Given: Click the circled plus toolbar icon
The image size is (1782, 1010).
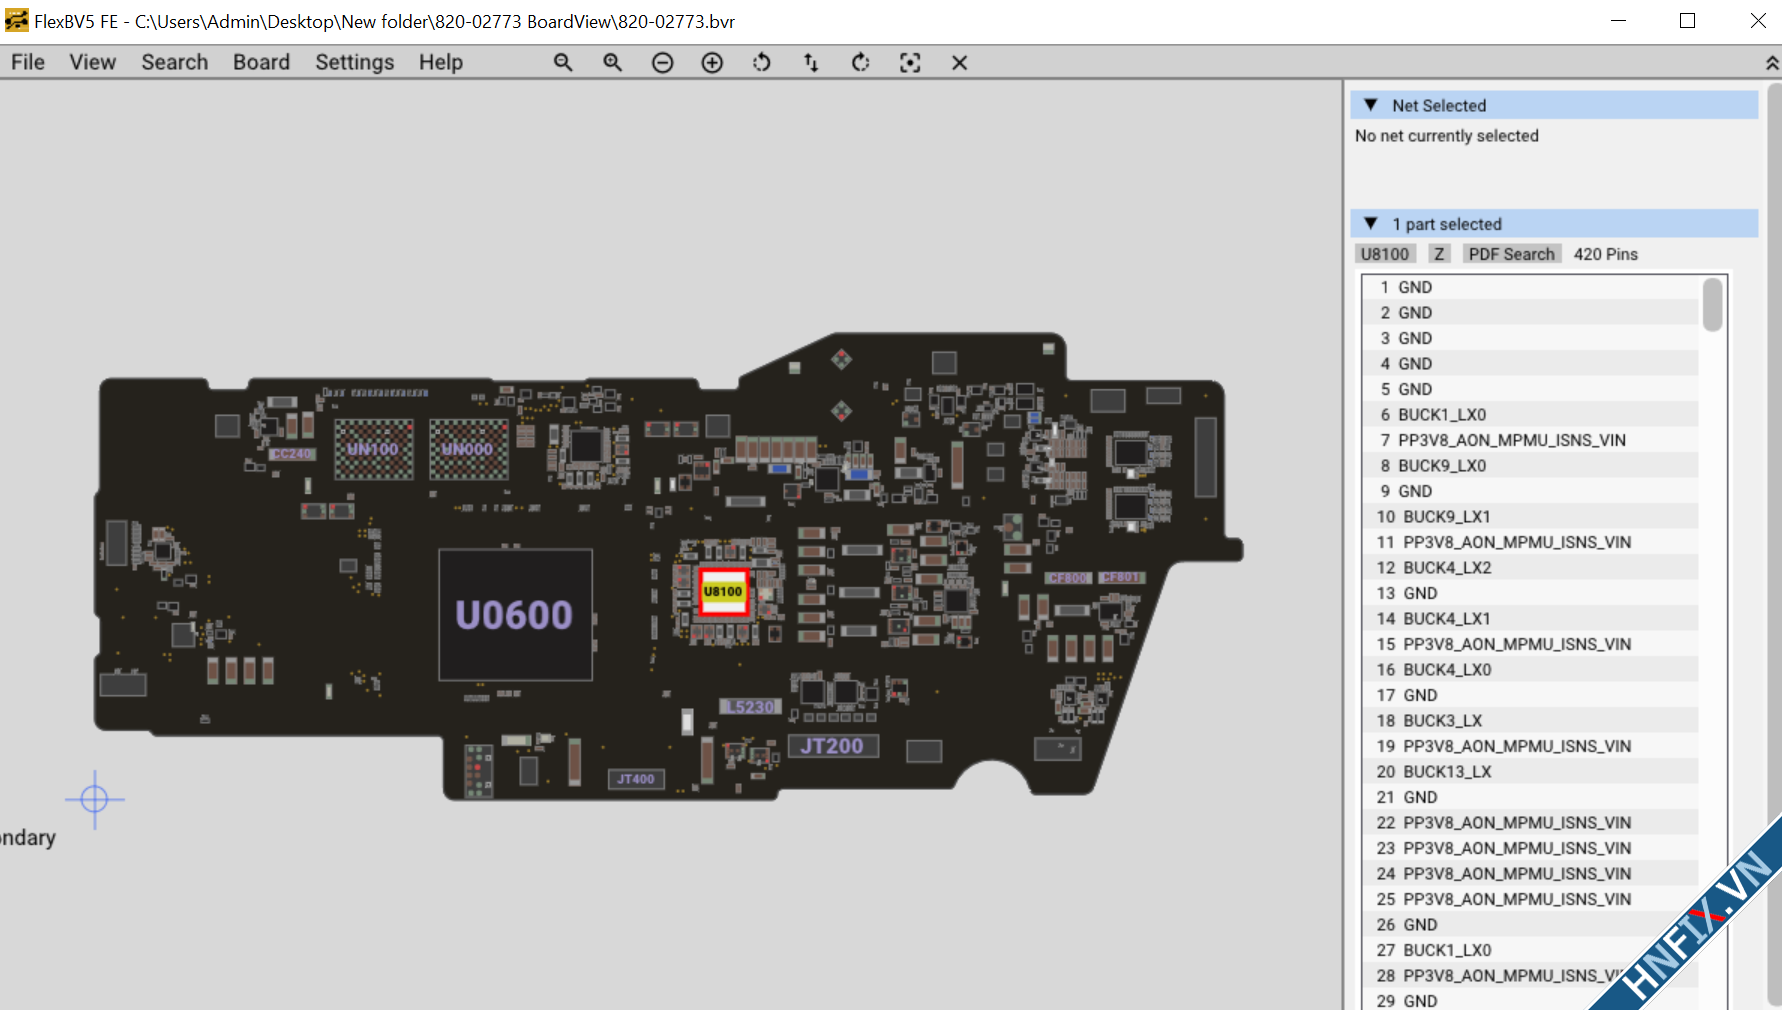Looking at the screenshot, I should [x=712, y=63].
